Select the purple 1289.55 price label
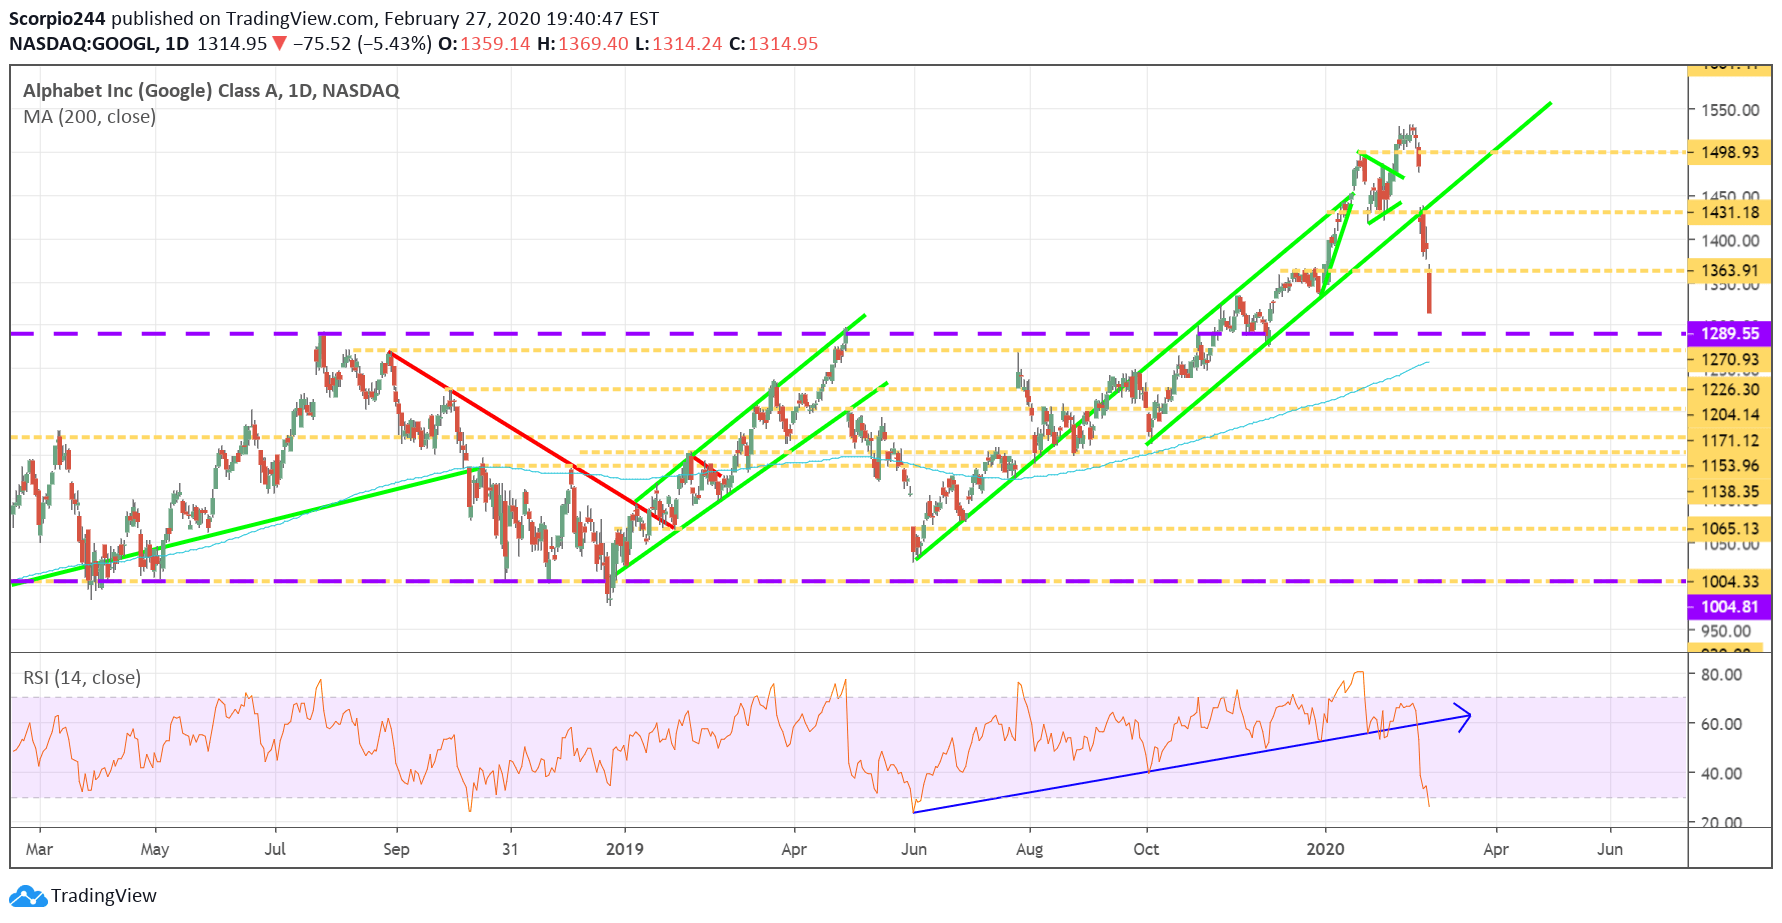 pos(1730,334)
